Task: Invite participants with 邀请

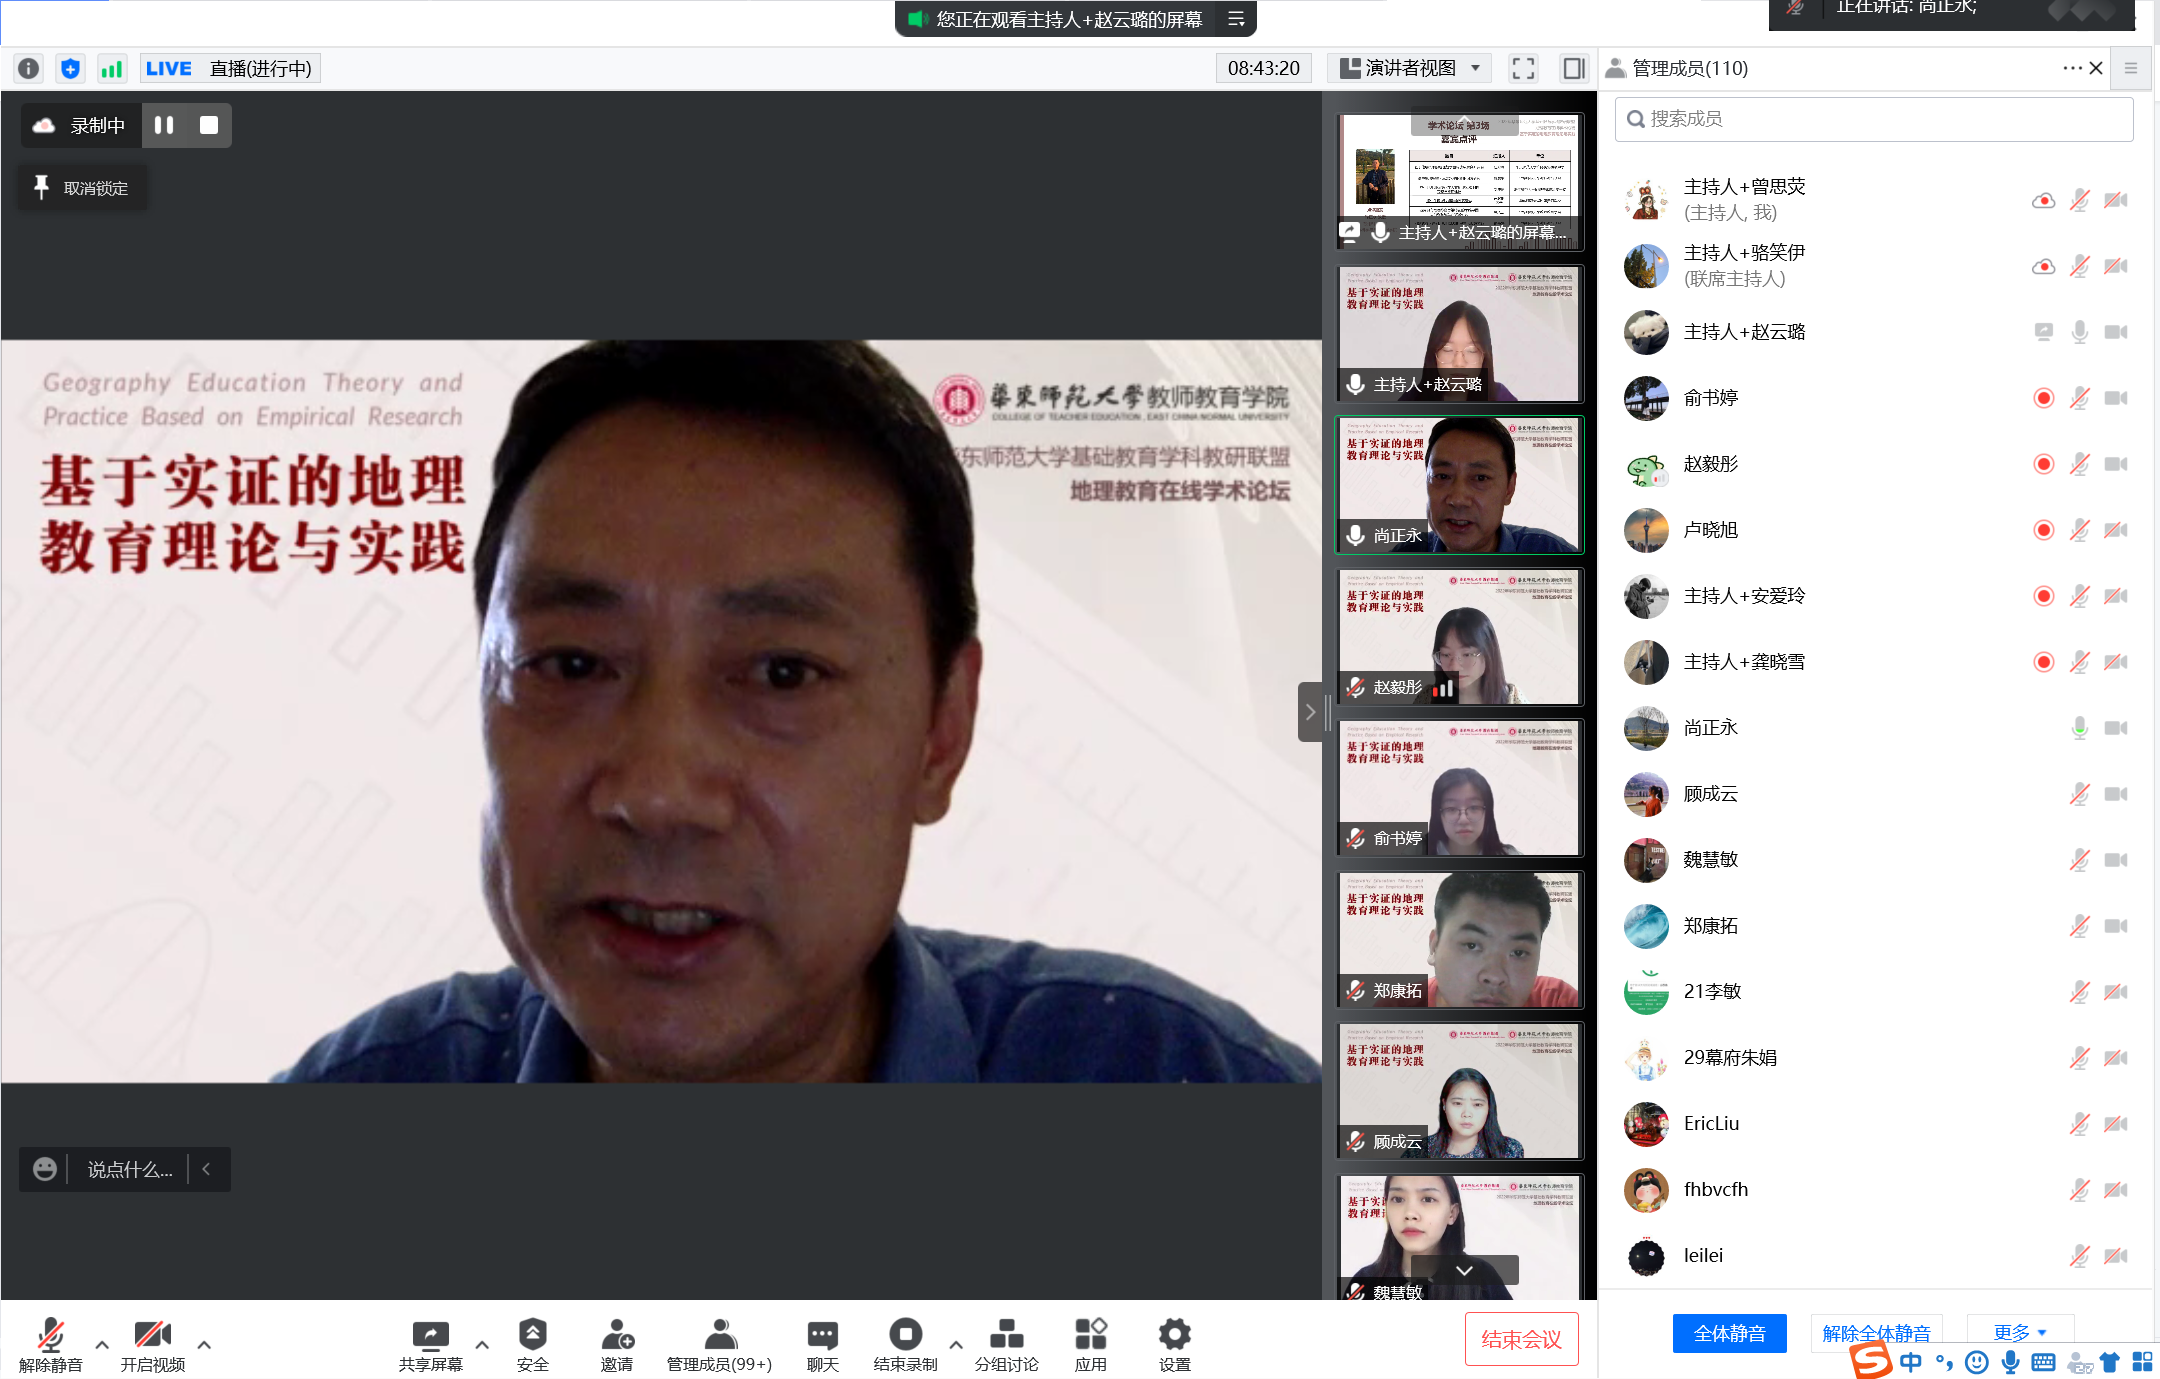Action: pyautogui.click(x=617, y=1344)
